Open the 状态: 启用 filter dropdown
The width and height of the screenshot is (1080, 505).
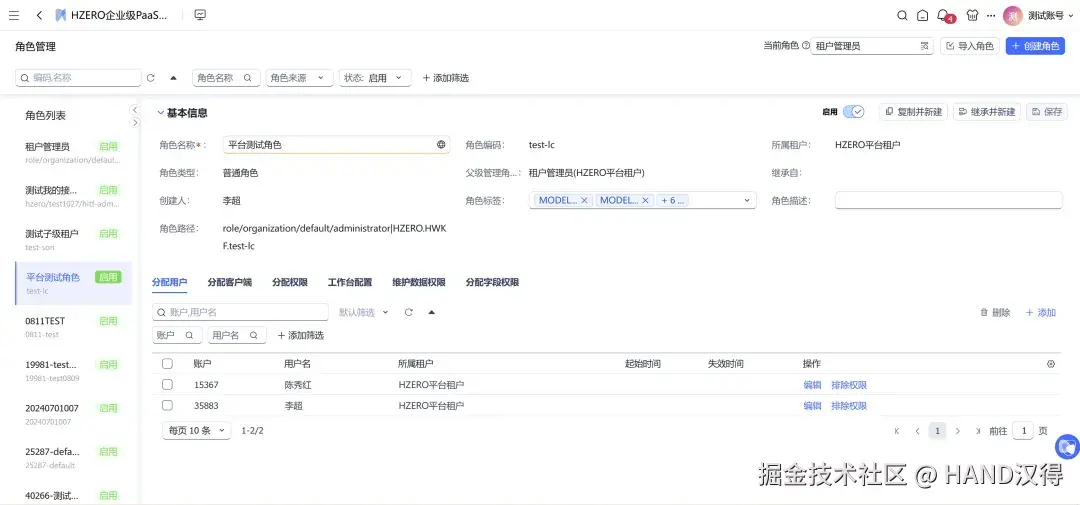375,78
